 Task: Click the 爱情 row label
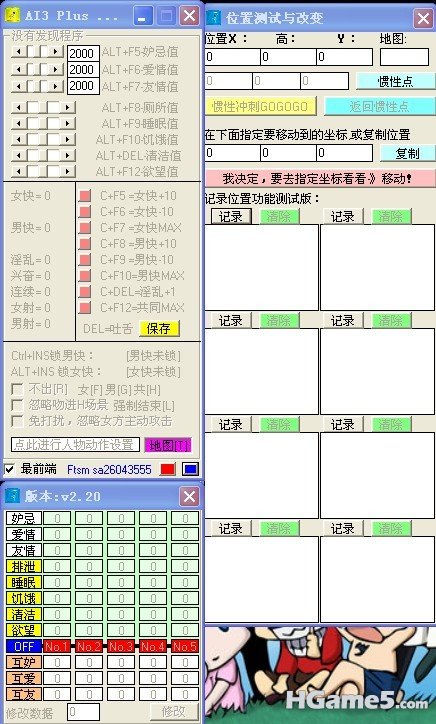pyautogui.click(x=24, y=534)
